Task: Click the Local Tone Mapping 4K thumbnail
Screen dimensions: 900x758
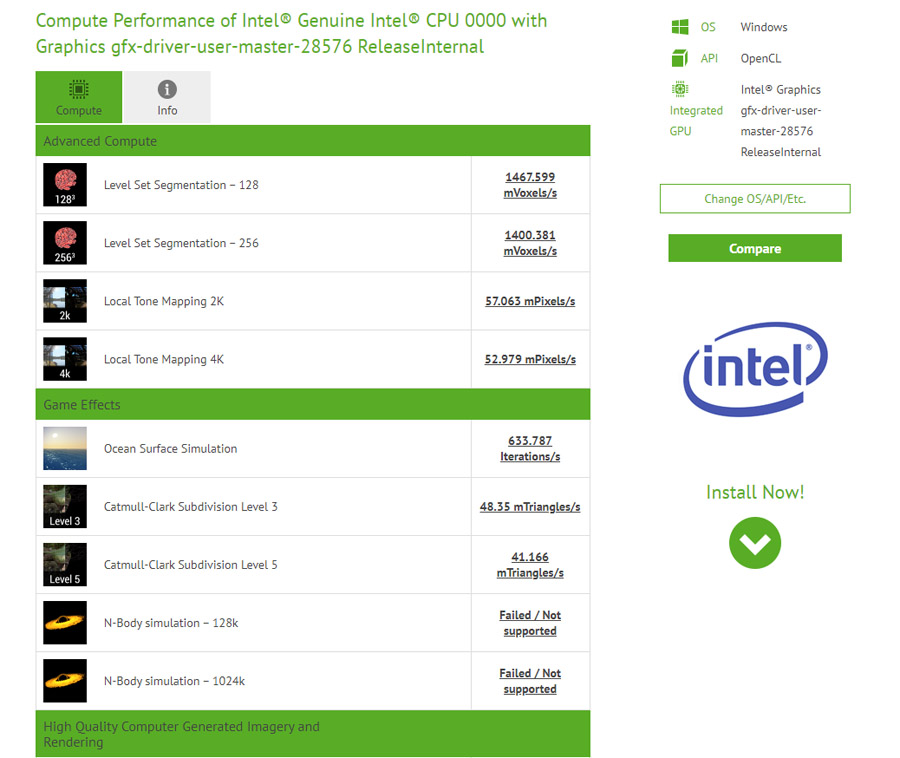Action: point(65,359)
